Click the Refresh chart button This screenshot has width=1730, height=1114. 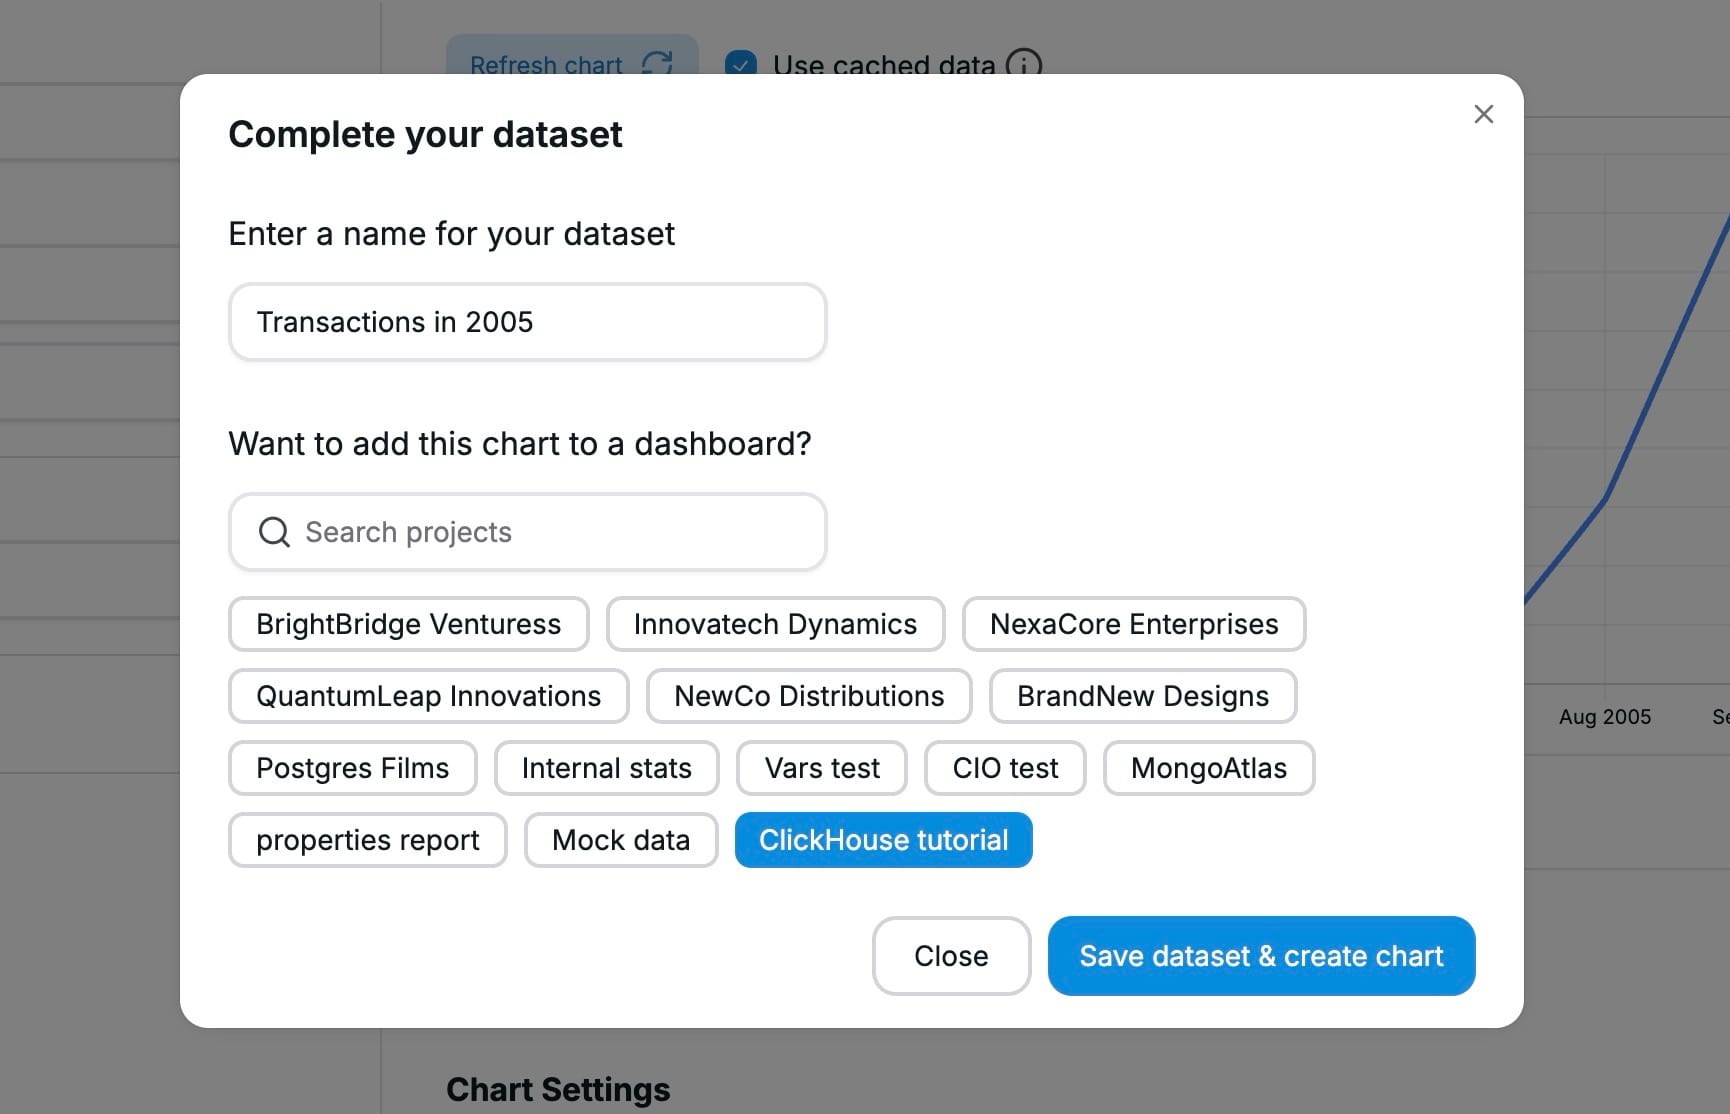(x=571, y=64)
